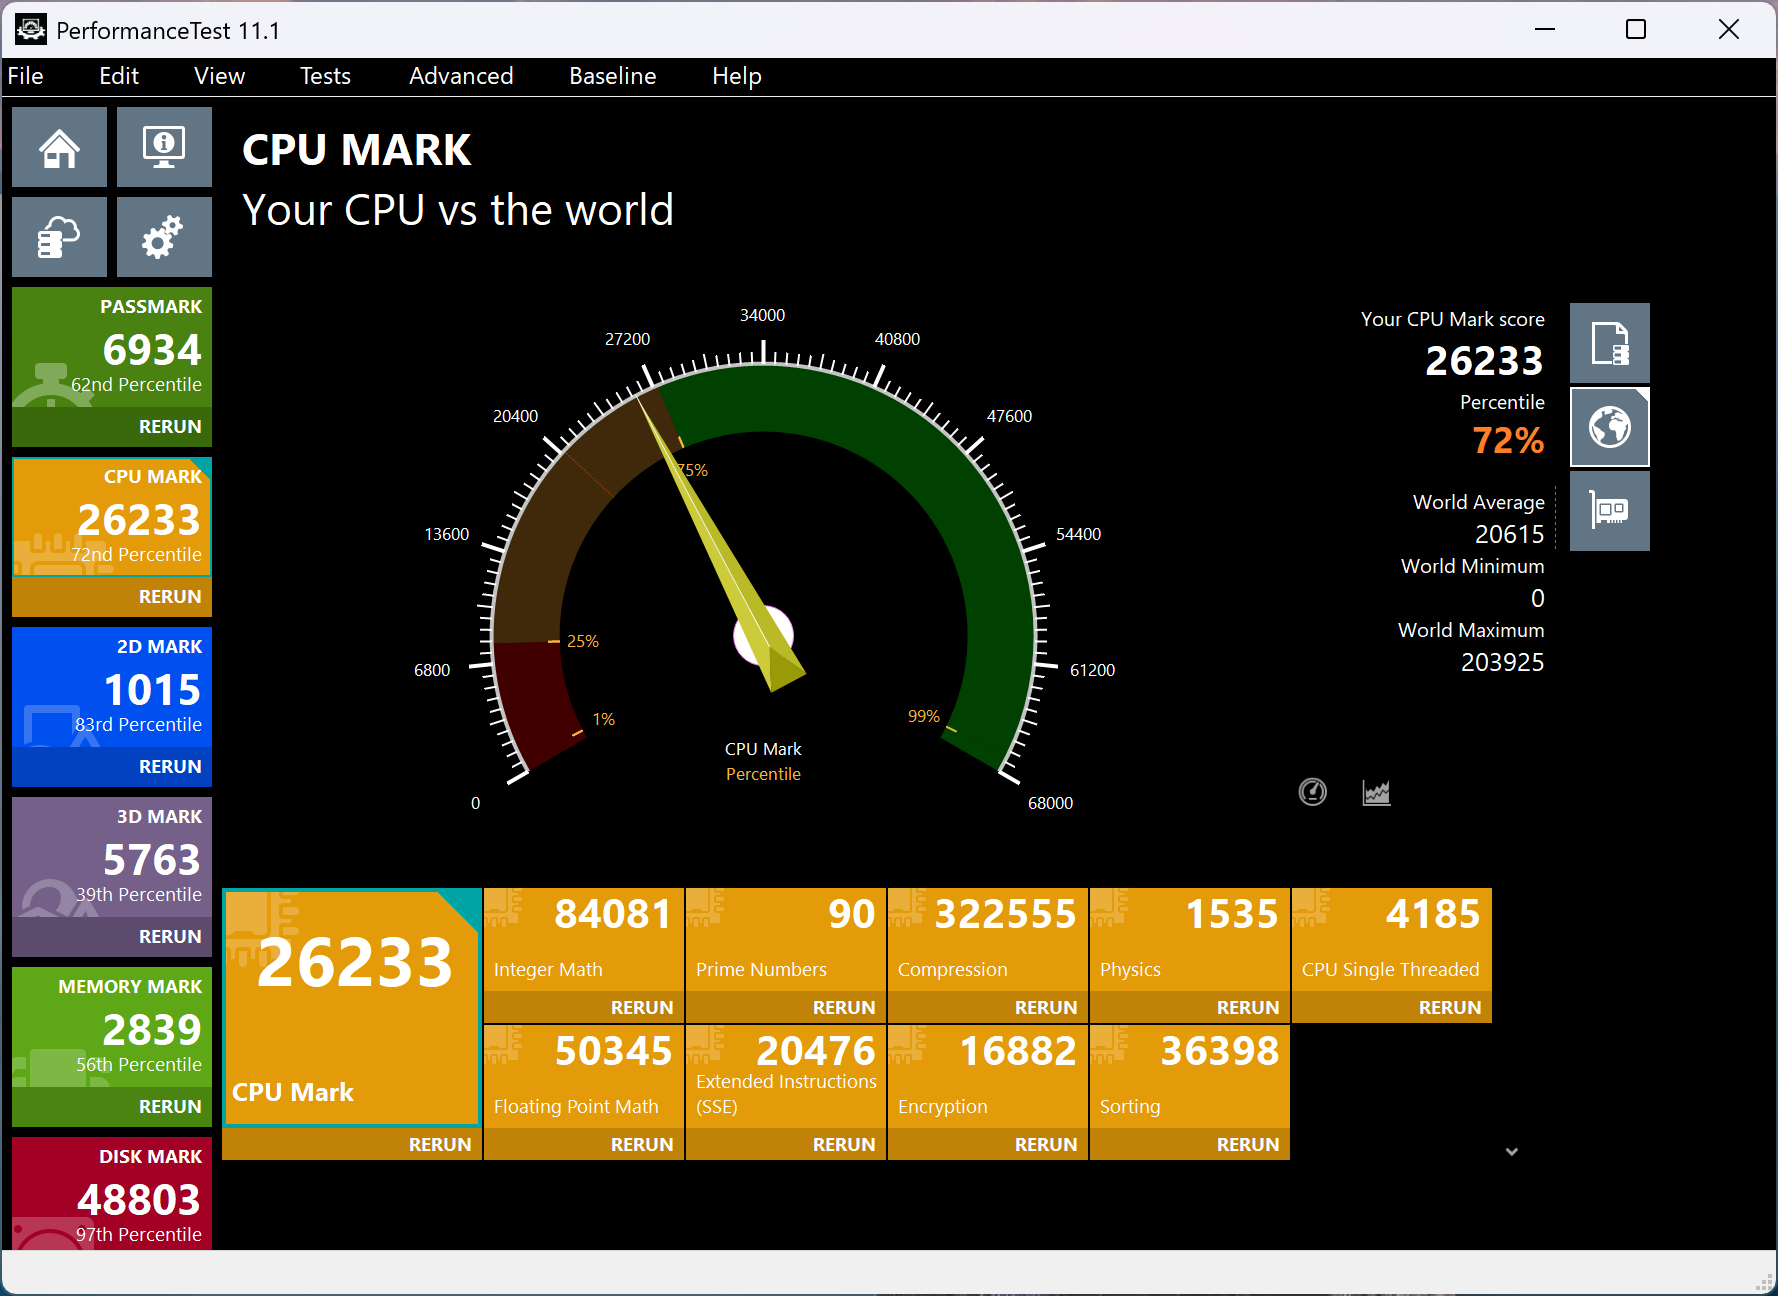Screen dimensions: 1778x1296
Task: Open the Tests menu
Action: coord(325,76)
